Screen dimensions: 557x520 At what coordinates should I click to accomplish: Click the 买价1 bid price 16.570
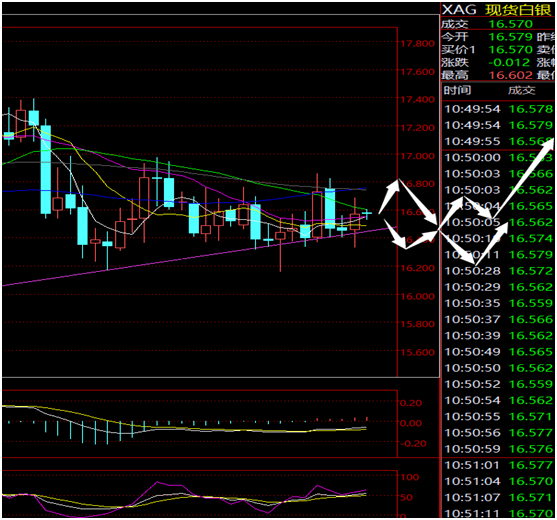click(510, 50)
